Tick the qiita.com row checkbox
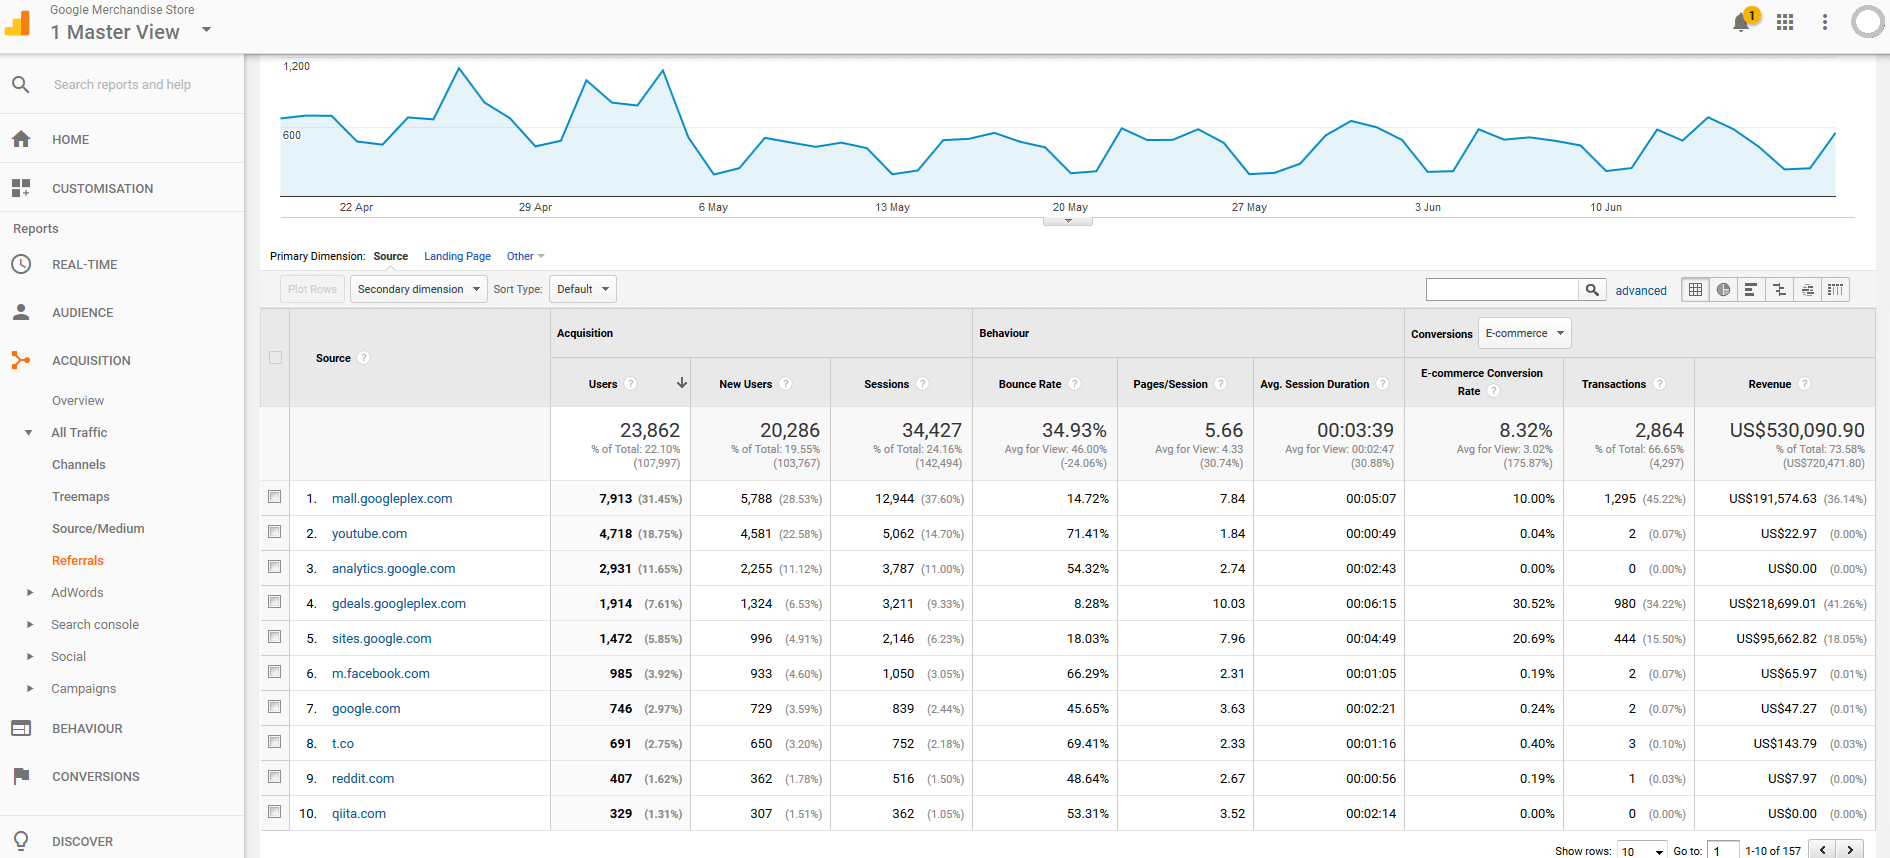This screenshot has height=858, width=1890. 275,812
